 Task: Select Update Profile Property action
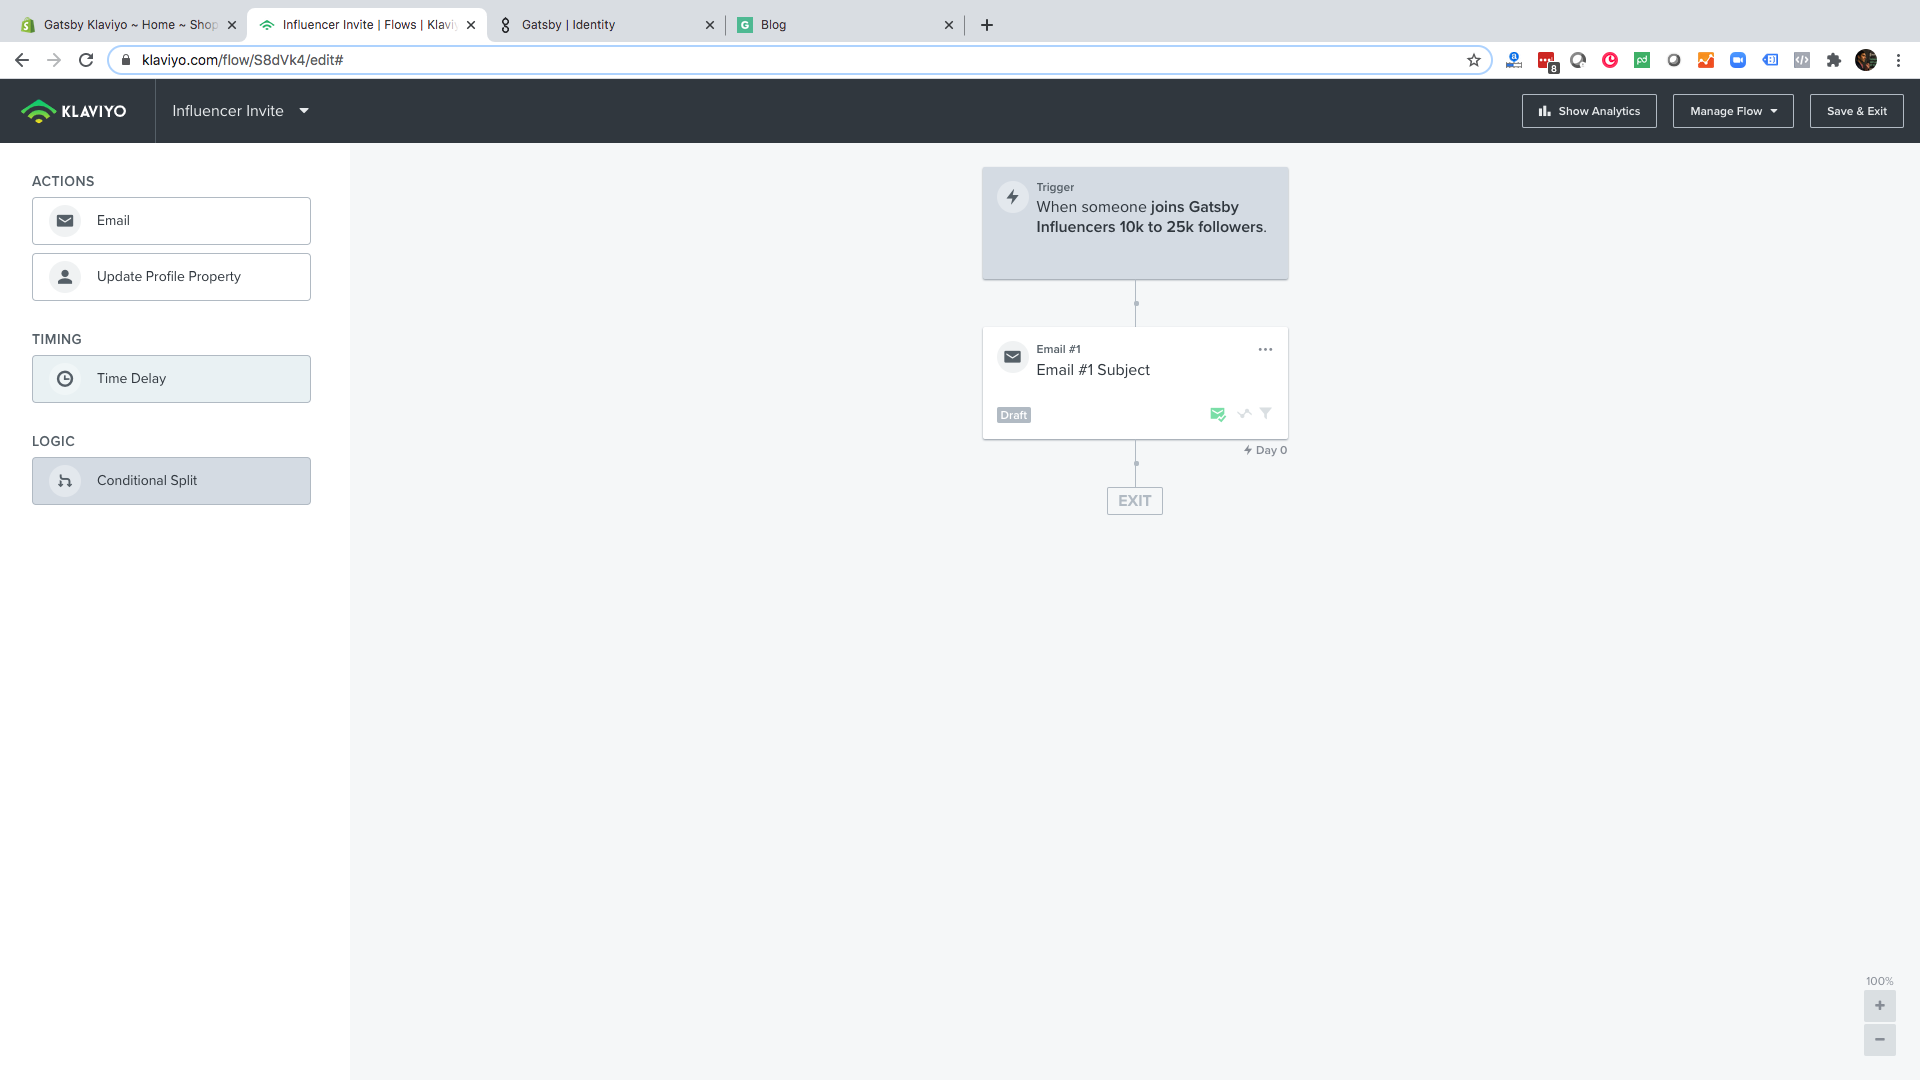point(171,277)
